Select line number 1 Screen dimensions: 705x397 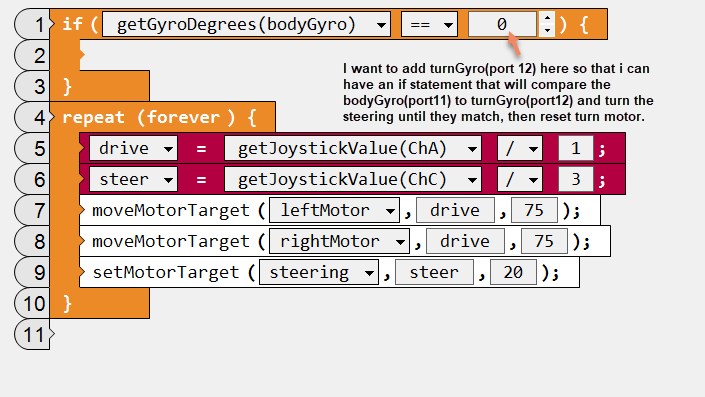(32, 24)
